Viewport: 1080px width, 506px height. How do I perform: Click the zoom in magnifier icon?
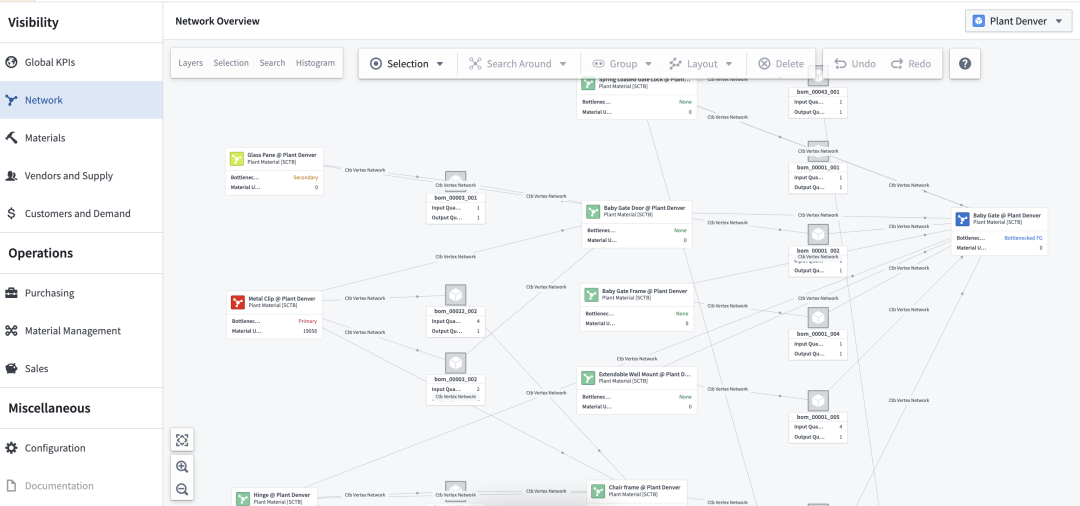pyautogui.click(x=182, y=466)
